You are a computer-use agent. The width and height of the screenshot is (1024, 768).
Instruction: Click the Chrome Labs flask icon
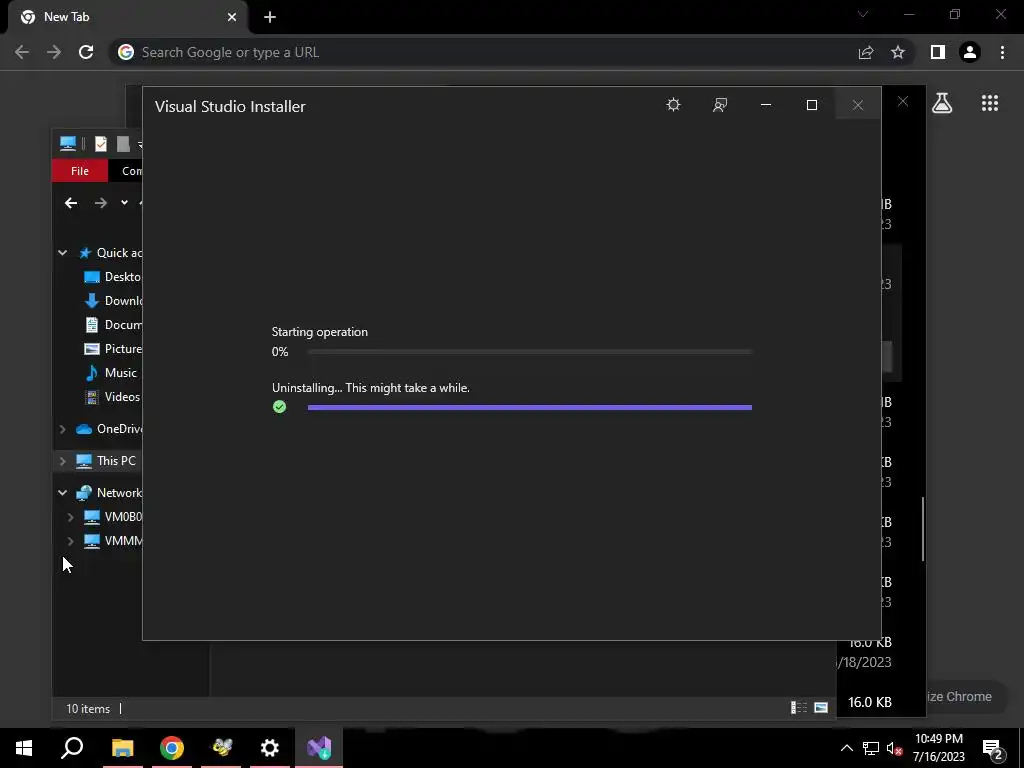tap(942, 103)
